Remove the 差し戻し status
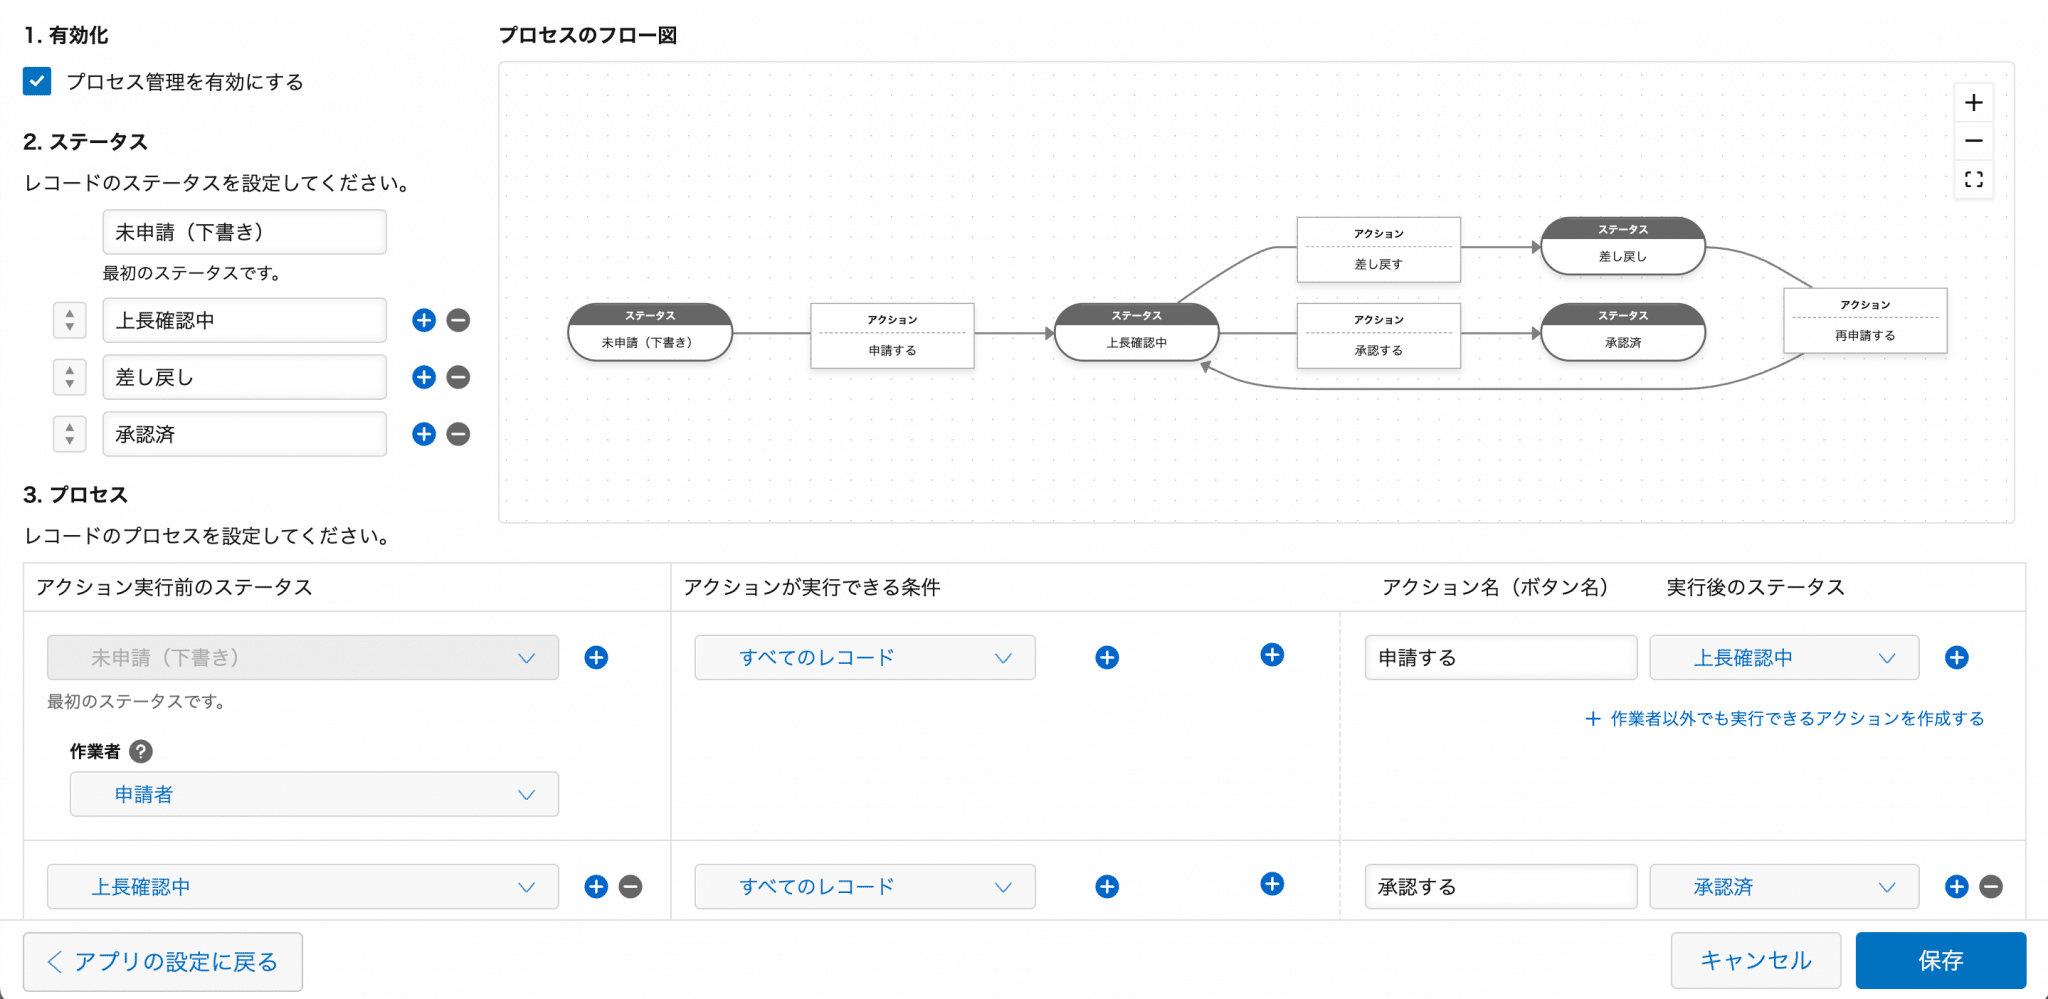Image resolution: width=2048 pixels, height=999 pixels. pos(457,377)
